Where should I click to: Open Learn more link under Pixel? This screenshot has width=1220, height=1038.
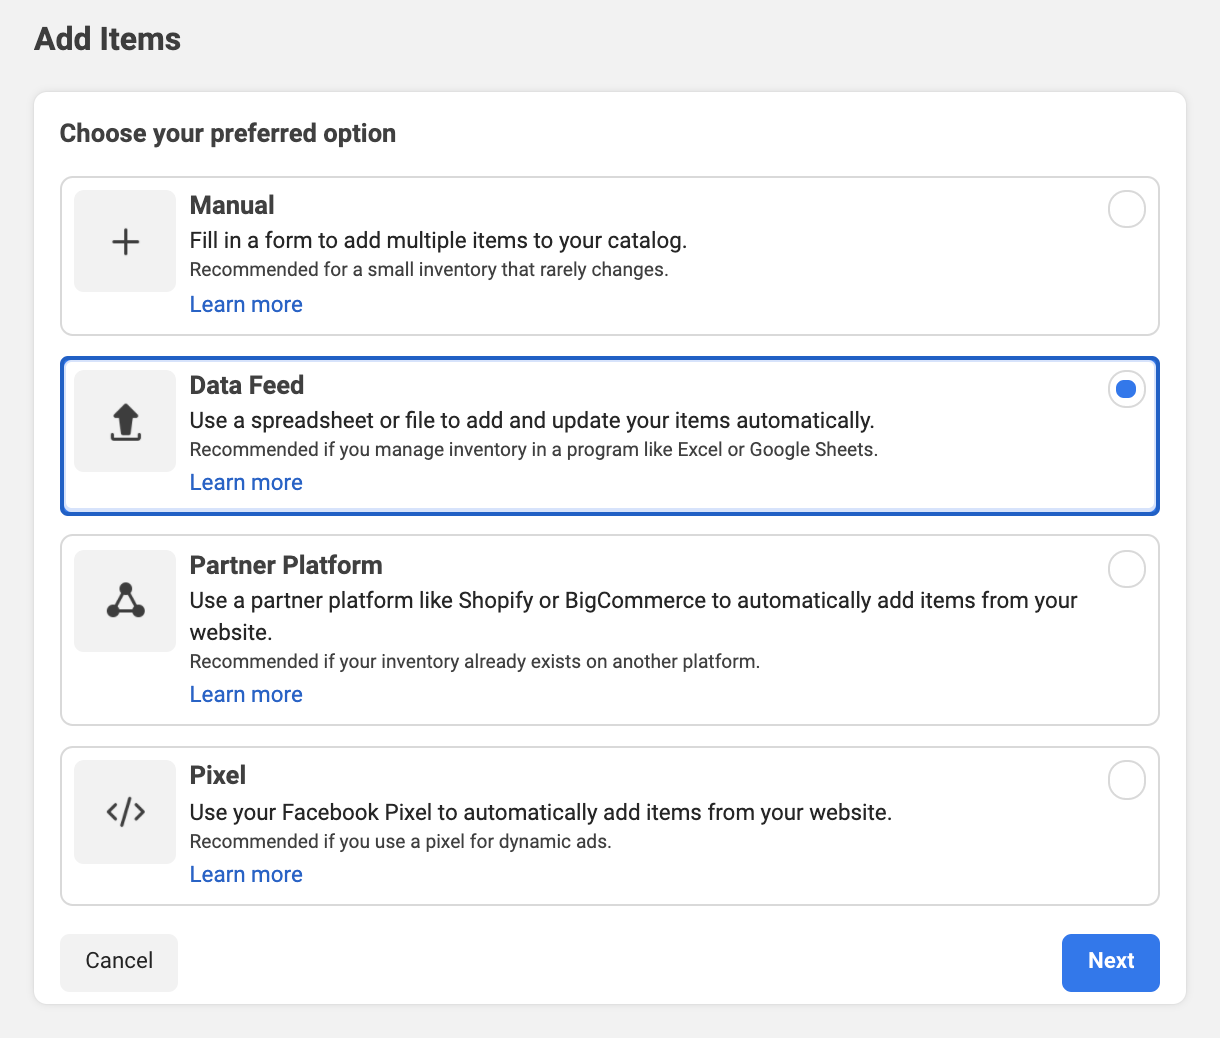[246, 875]
